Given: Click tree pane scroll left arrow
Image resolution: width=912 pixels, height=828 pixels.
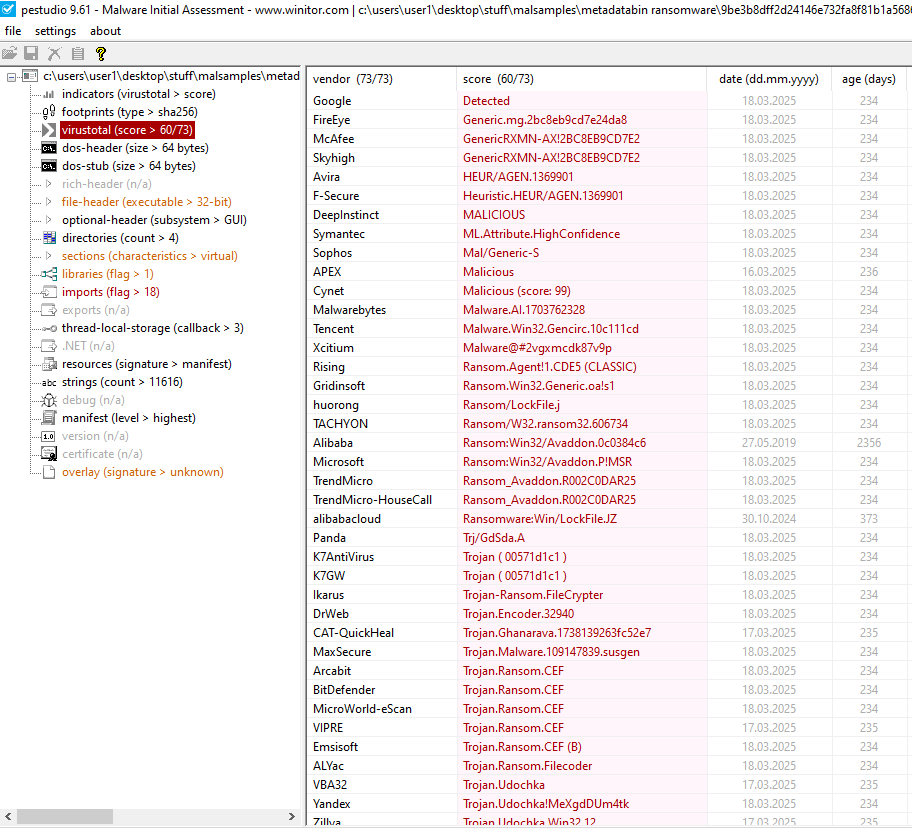Looking at the screenshot, I should [8, 816].
